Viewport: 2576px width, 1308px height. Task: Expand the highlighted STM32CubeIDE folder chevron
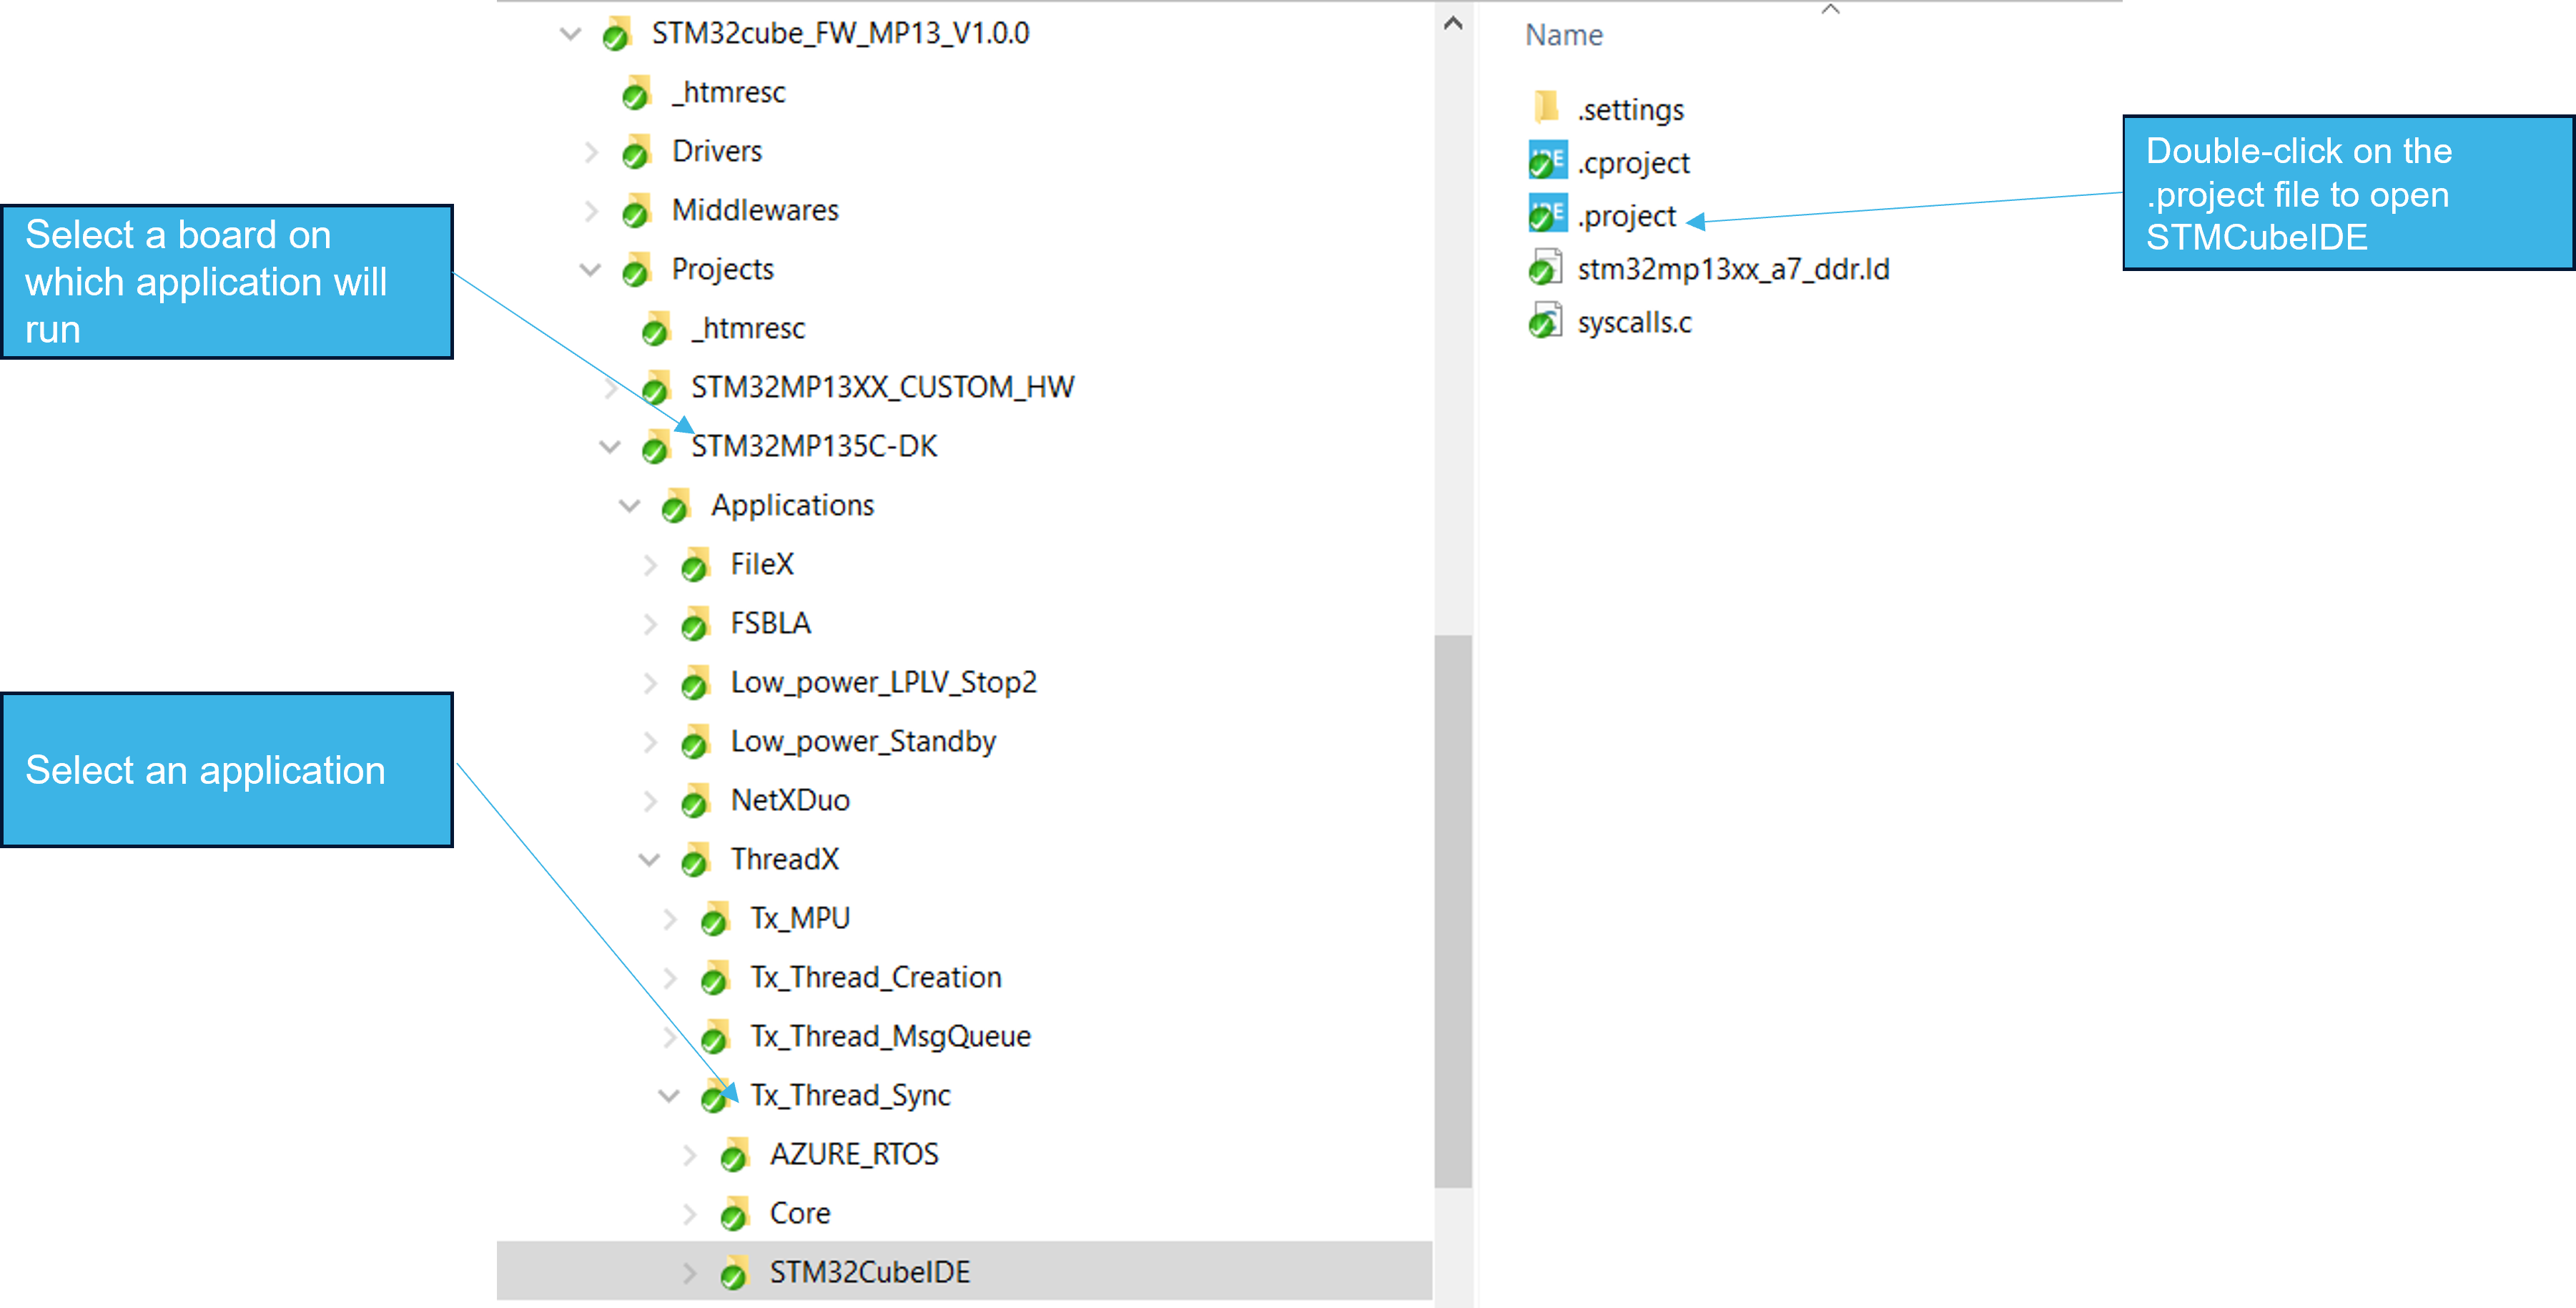pyautogui.click(x=689, y=1273)
